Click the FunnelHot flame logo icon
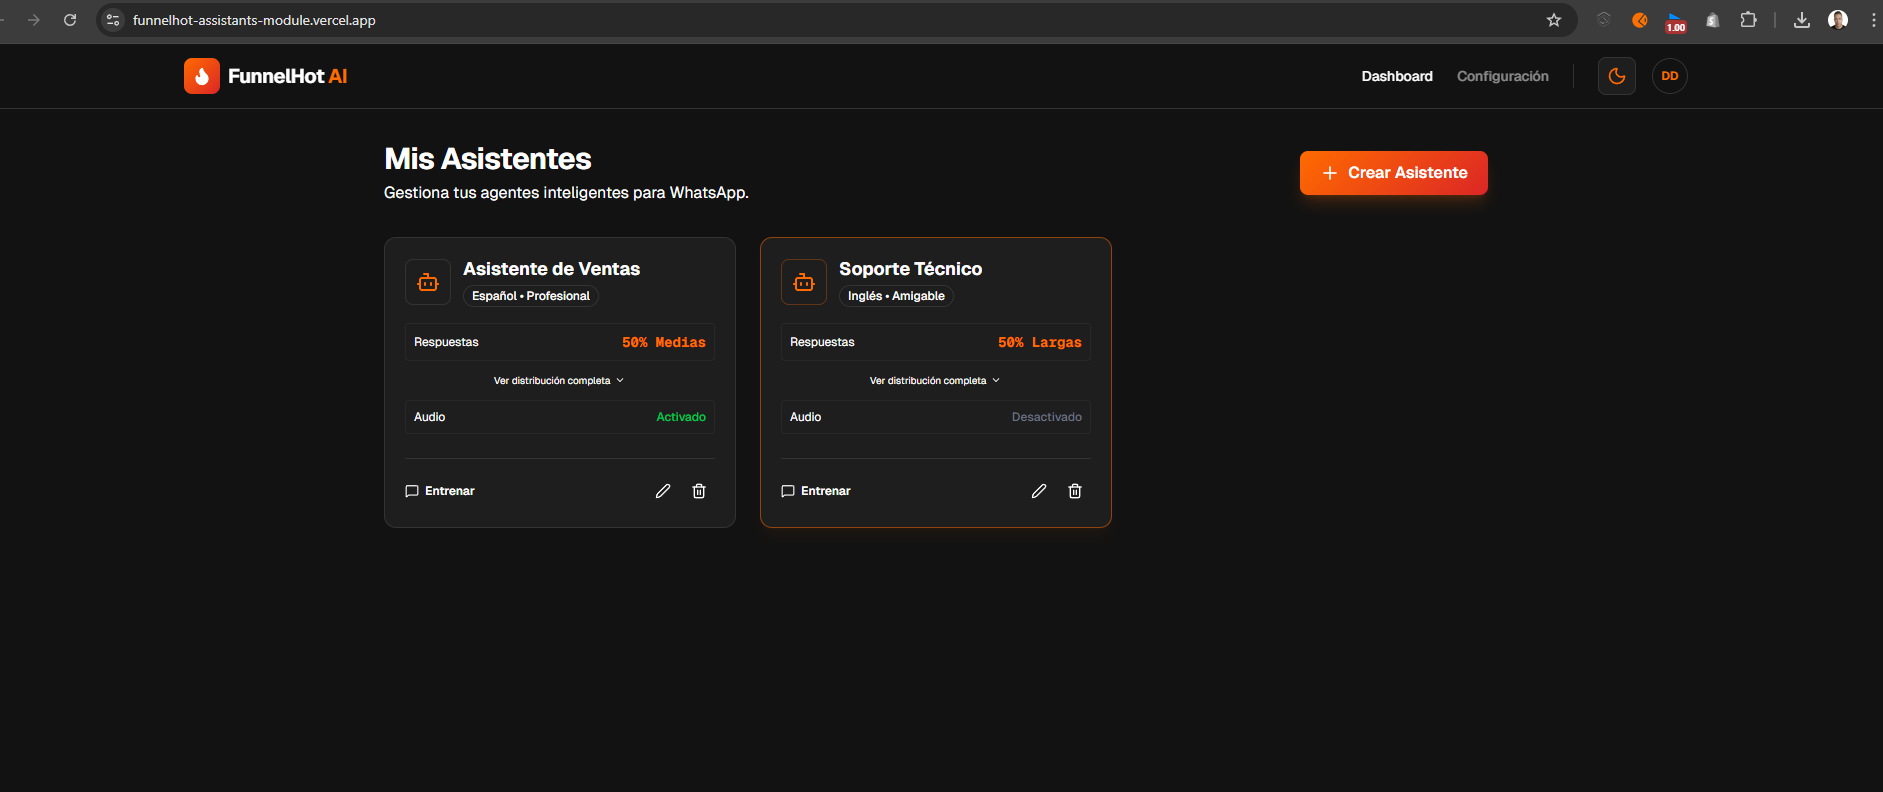The image size is (1883, 792). (x=202, y=76)
